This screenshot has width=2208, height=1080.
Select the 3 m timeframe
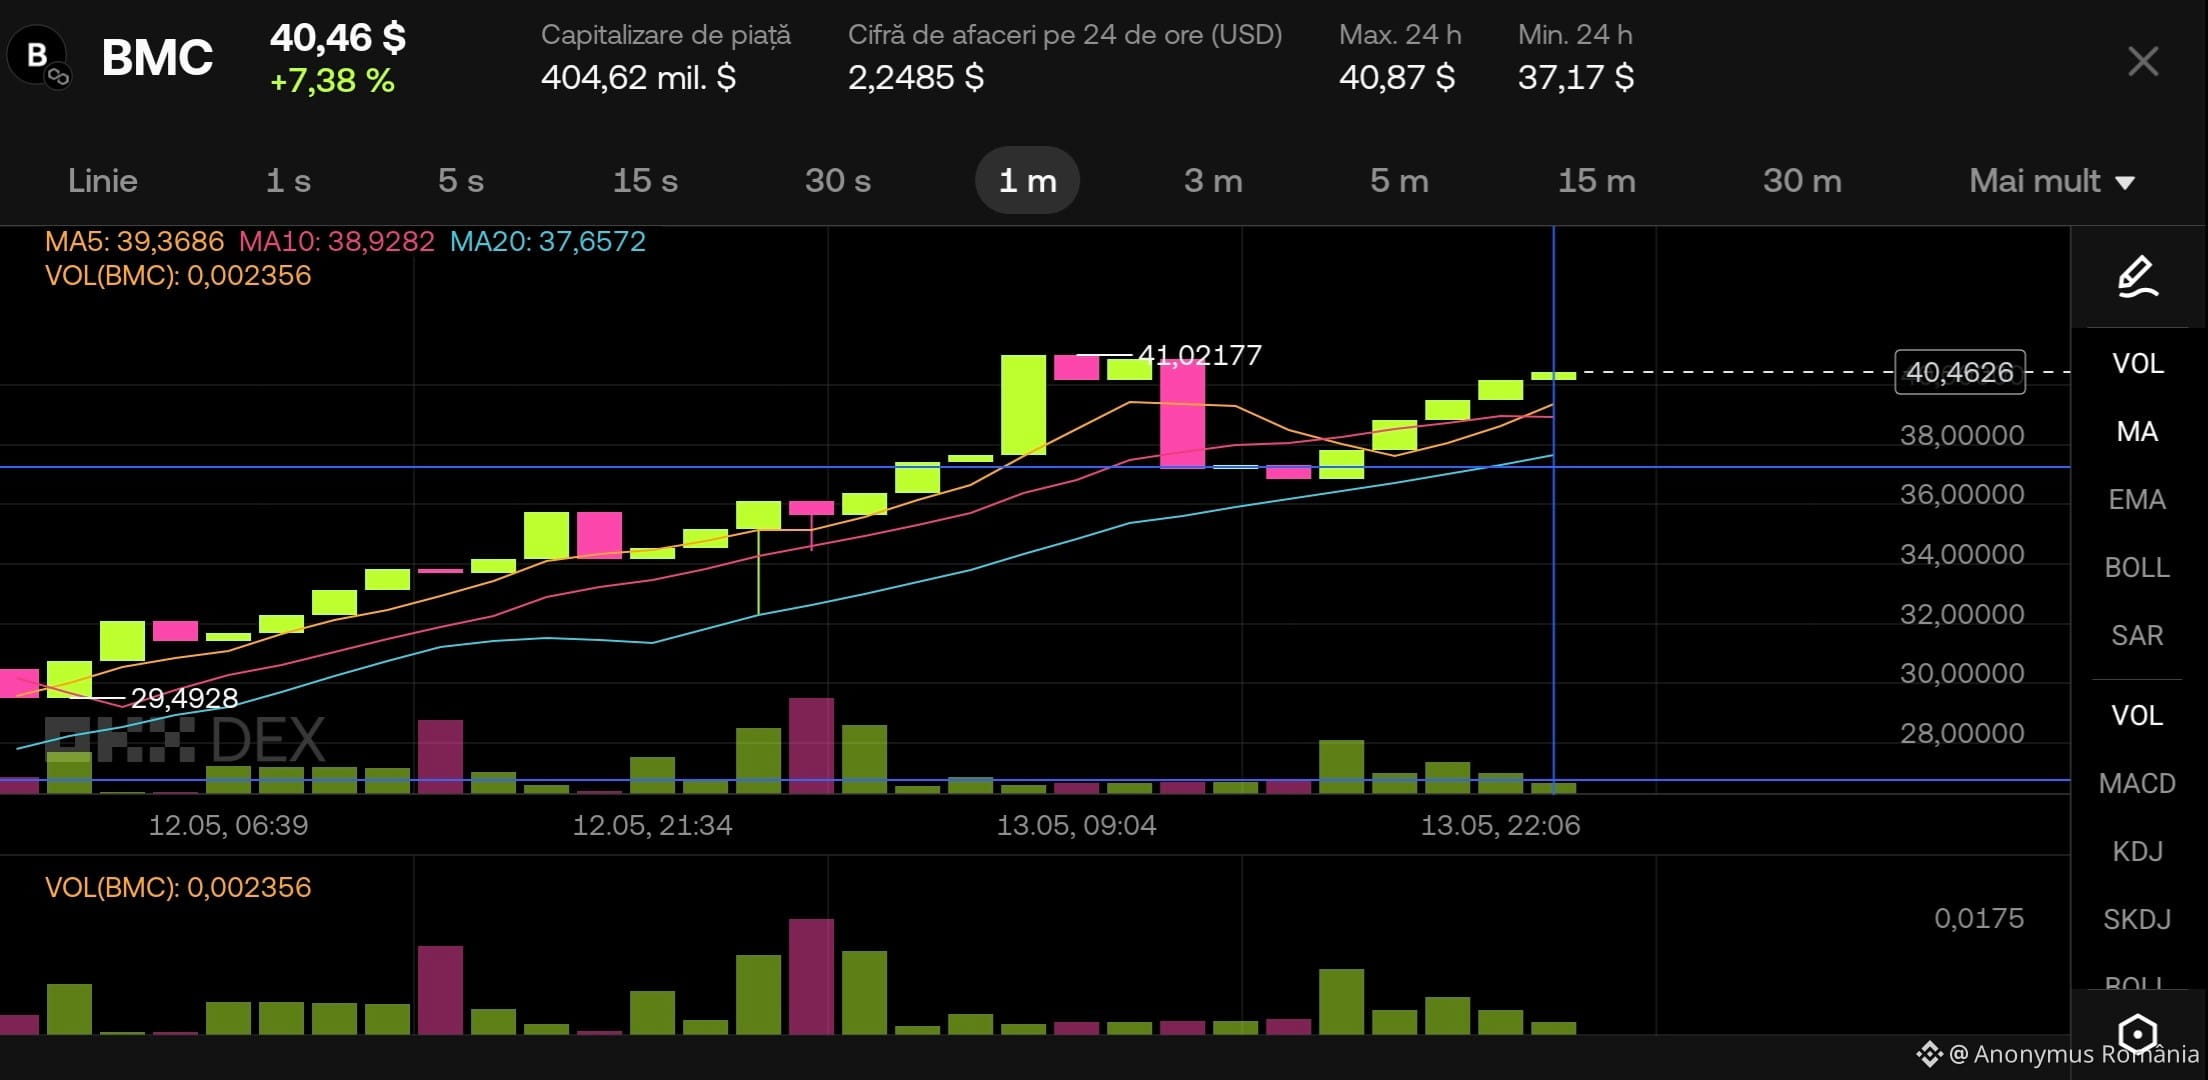coord(1213,181)
